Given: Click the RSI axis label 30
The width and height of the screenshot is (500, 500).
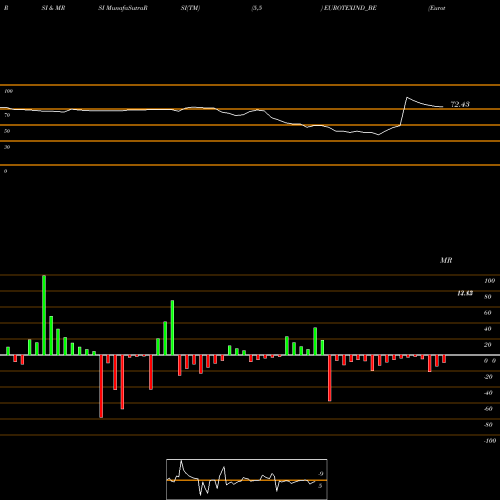Looking at the screenshot, I should 7,147.
